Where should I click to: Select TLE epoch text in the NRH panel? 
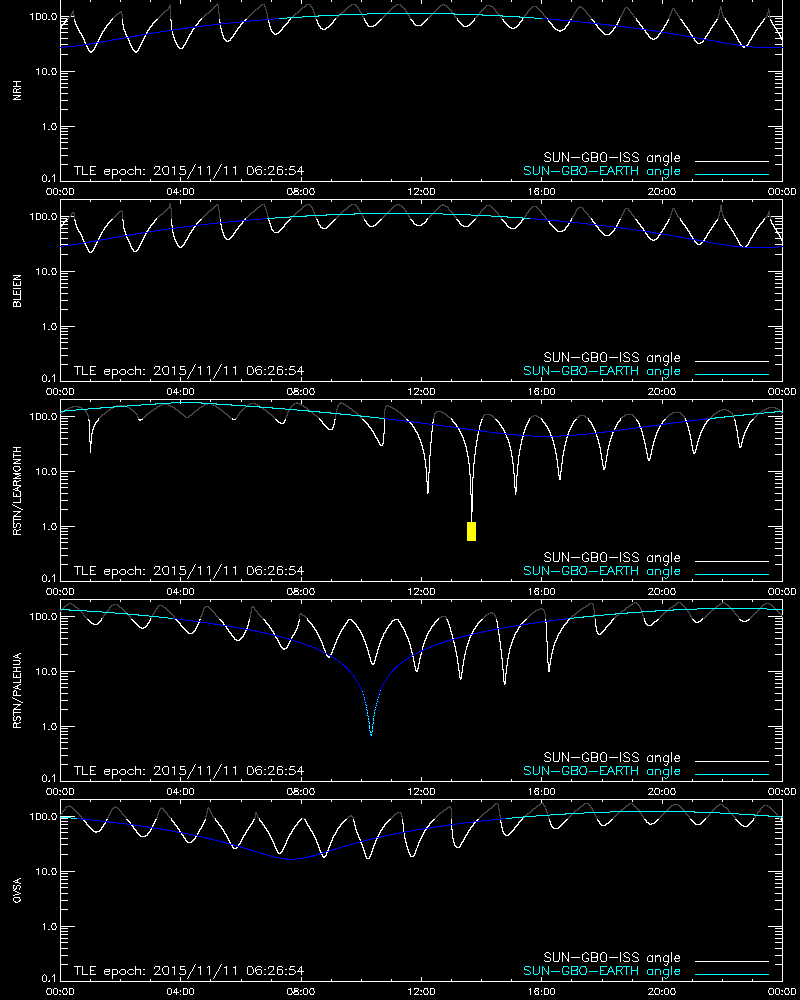[189, 171]
